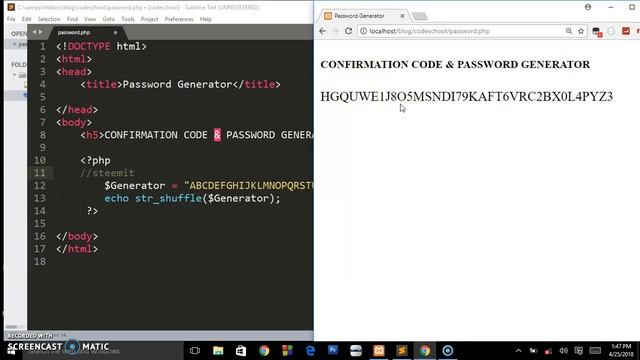Screen dimensions: 640x360
Task: Open the first Chrome icon on taskbar
Action: pos(264,351)
